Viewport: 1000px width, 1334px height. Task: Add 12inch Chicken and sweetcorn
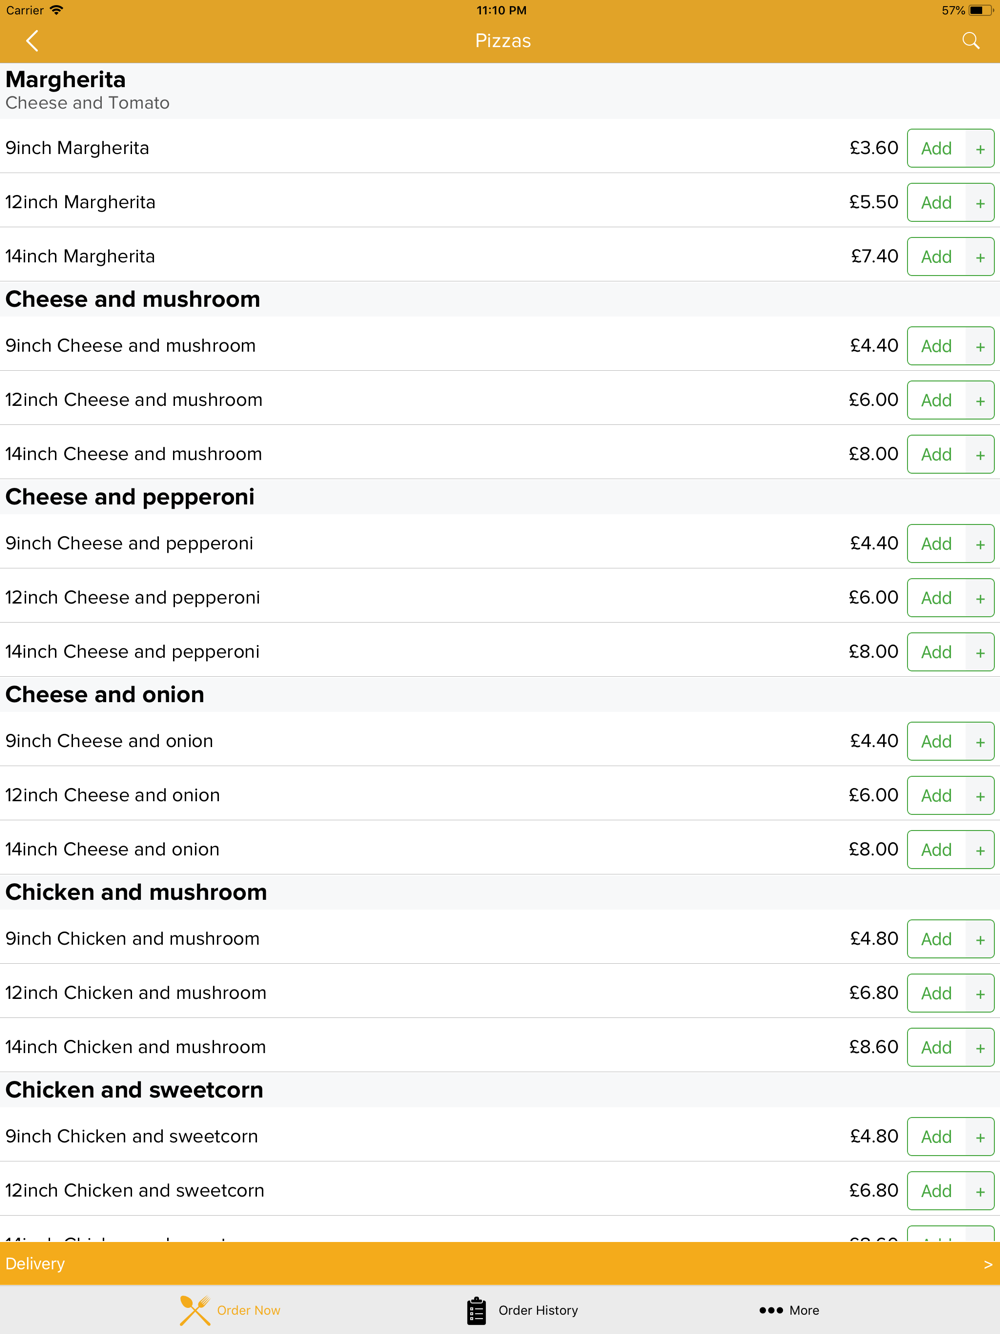tap(937, 1191)
